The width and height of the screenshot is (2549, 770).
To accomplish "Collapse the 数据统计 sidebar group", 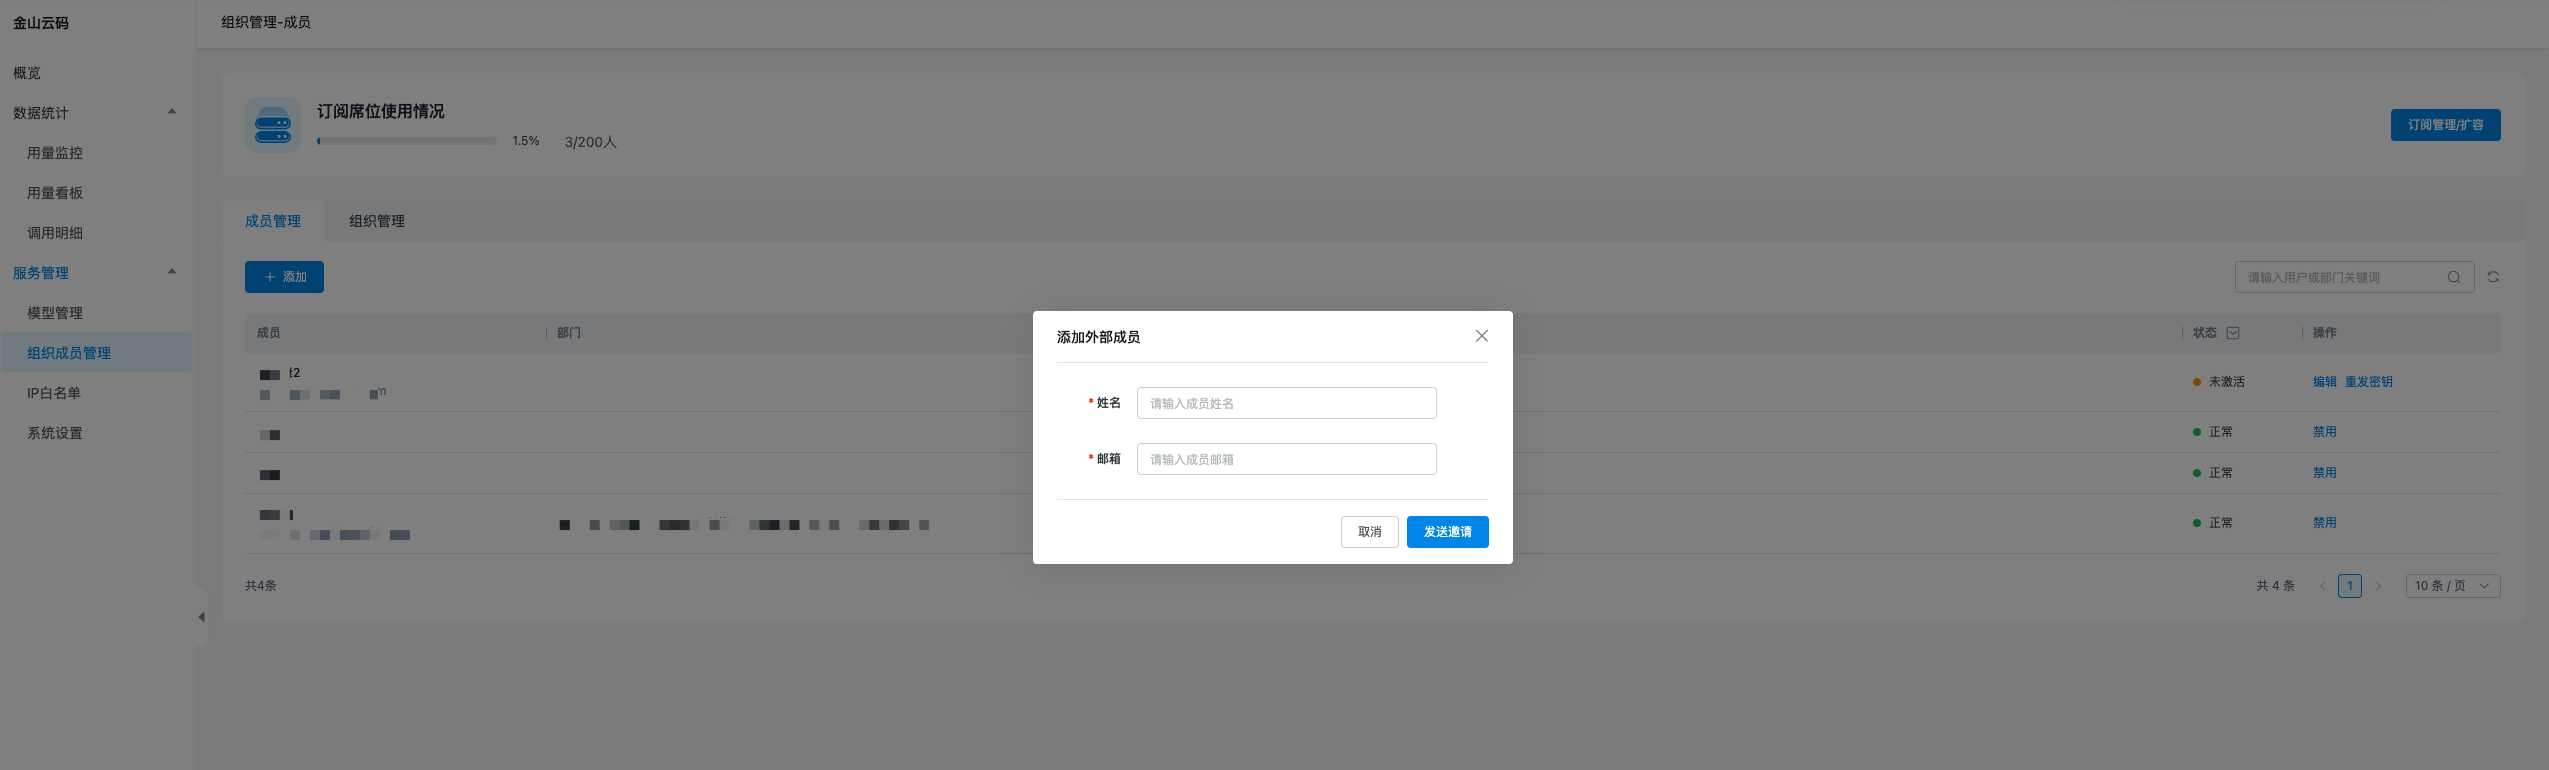I will point(172,112).
